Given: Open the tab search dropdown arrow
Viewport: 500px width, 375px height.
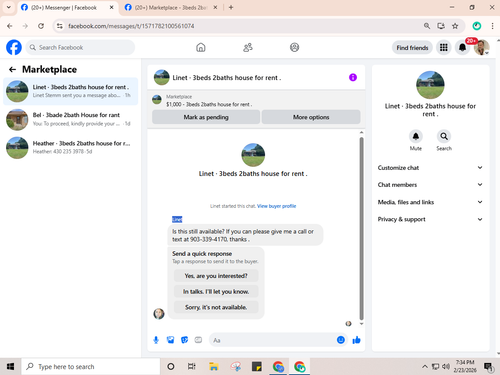Looking at the screenshot, I should coord(9,7).
